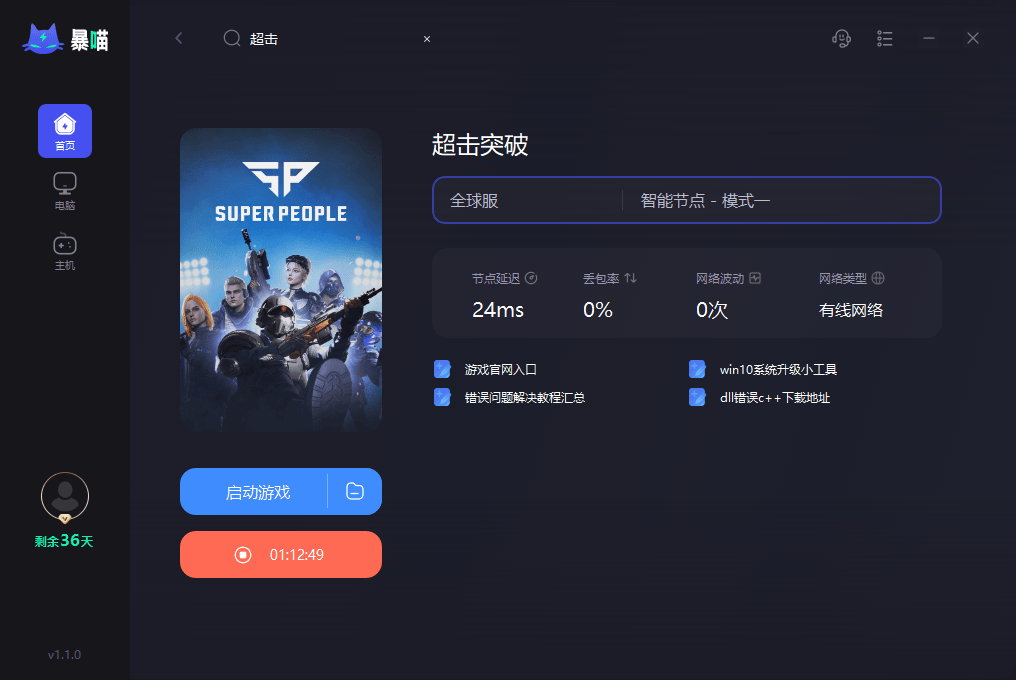Click the packet loss arrows icon
Screen dimensions: 1016x680
coord(630,278)
